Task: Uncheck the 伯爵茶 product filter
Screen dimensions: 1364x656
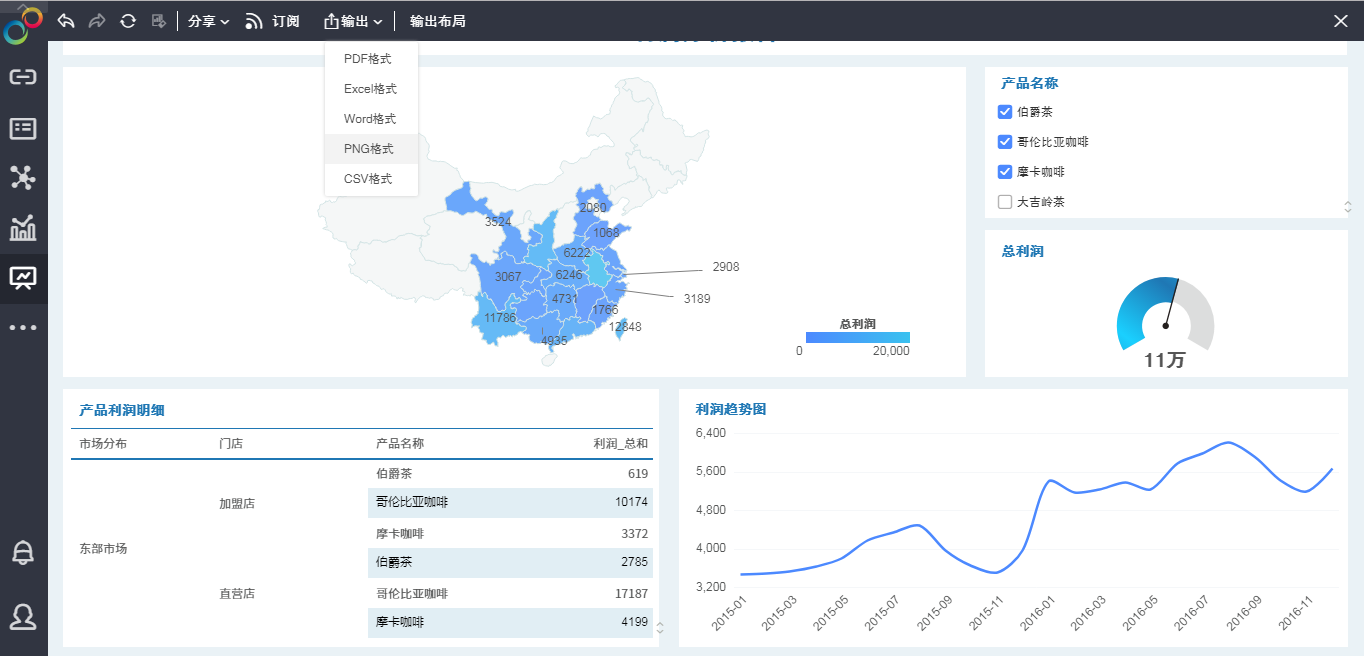Action: pyautogui.click(x=1005, y=111)
